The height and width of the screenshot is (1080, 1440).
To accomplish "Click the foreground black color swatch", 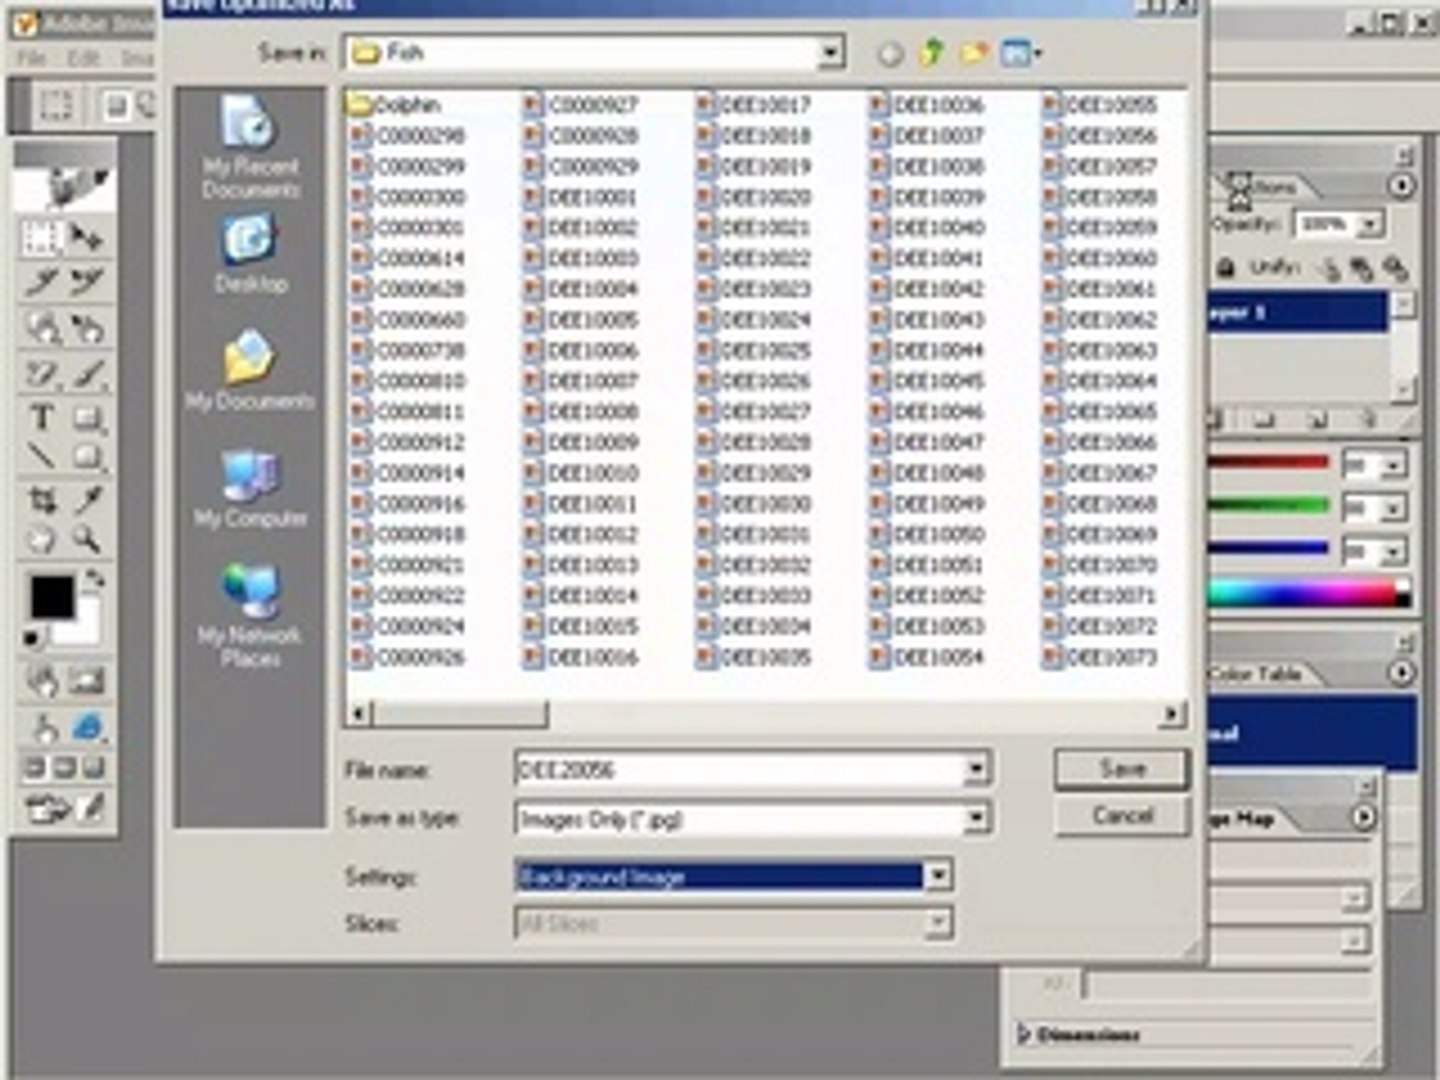I will tap(51, 597).
